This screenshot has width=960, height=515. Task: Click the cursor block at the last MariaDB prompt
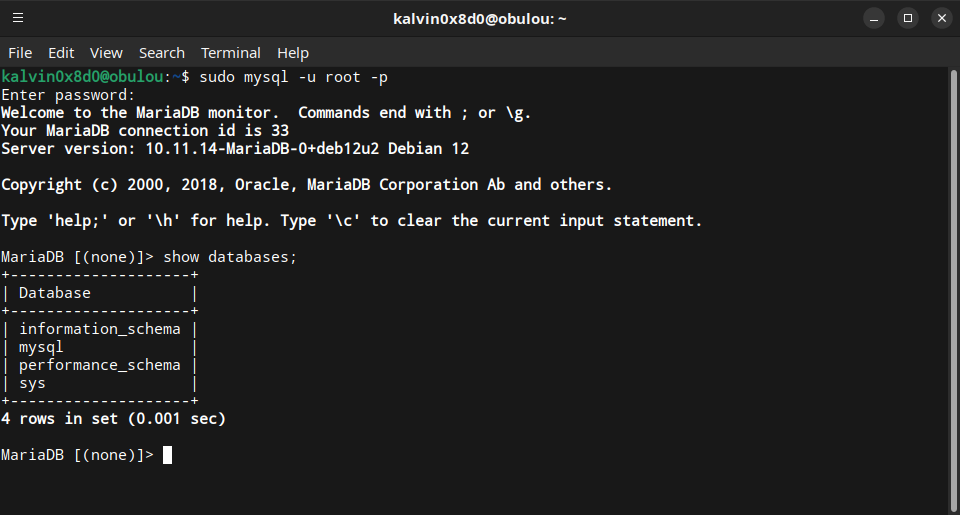pos(167,455)
